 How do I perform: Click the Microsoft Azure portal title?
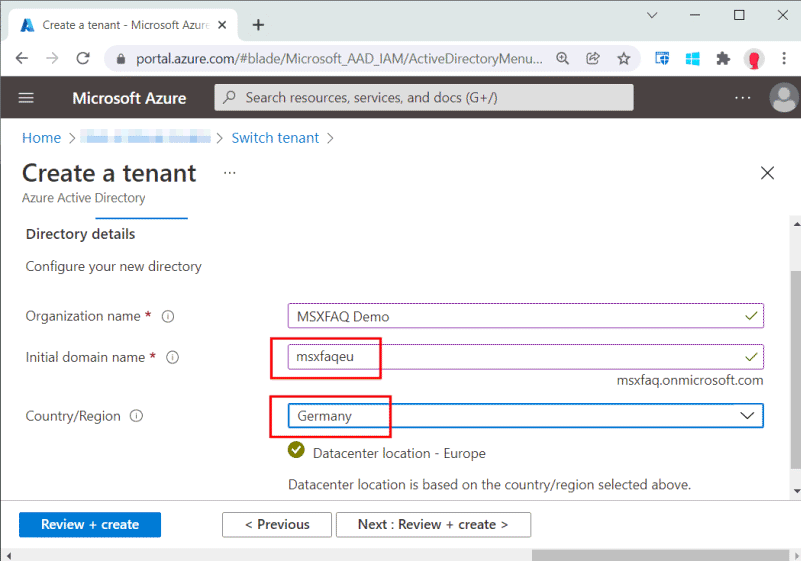pyautogui.click(x=129, y=98)
